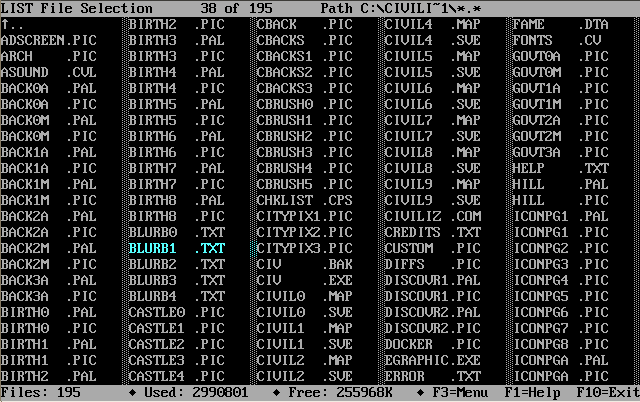The image size is (640, 402).
Task: Click the Path C:\CIVILI~1\*.* header
Action: (x=401, y=8)
